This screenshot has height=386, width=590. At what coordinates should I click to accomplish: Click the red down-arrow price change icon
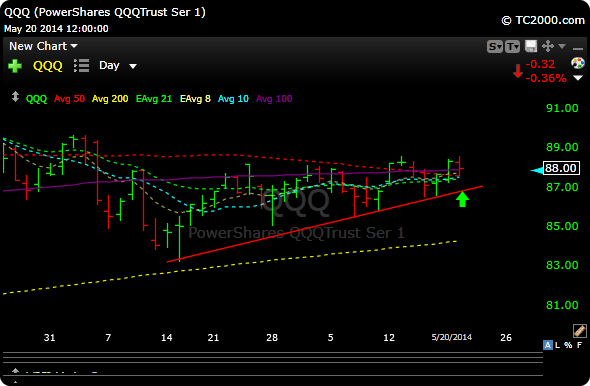click(518, 71)
